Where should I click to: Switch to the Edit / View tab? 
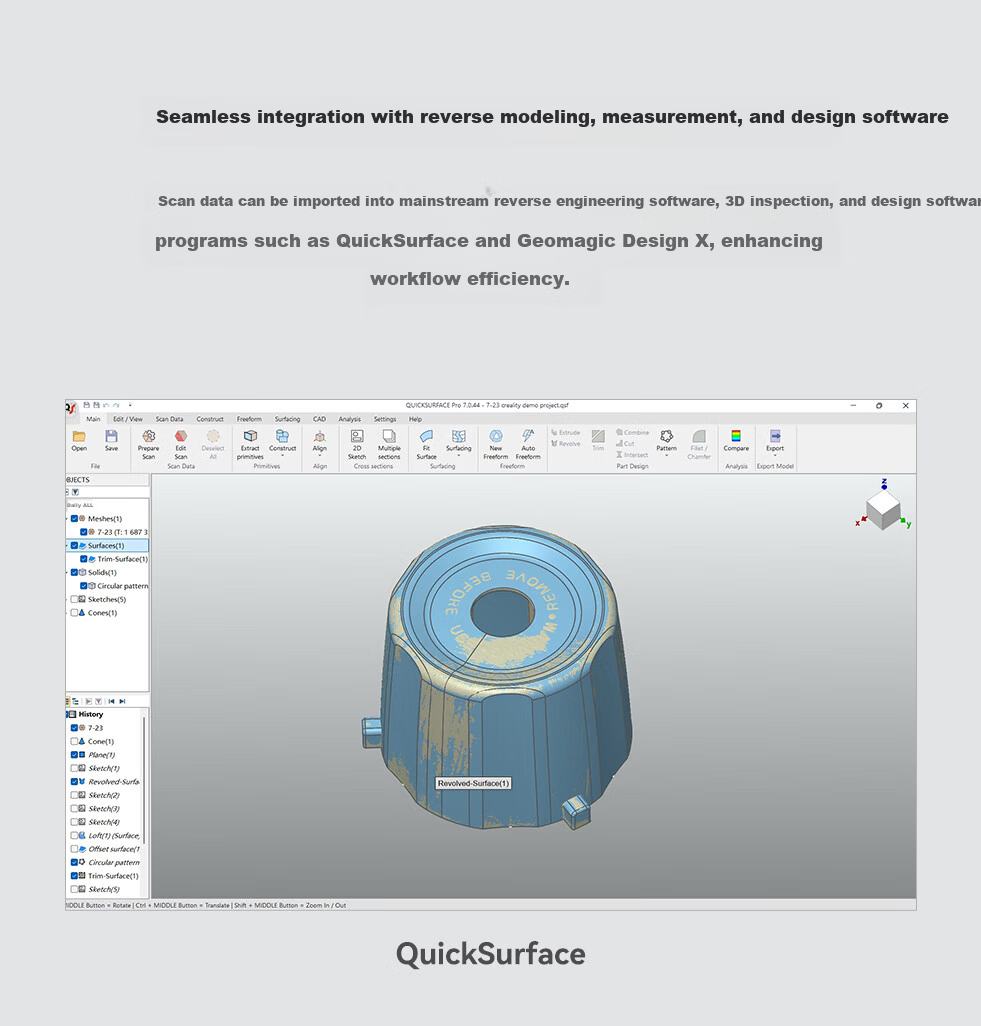(x=128, y=419)
